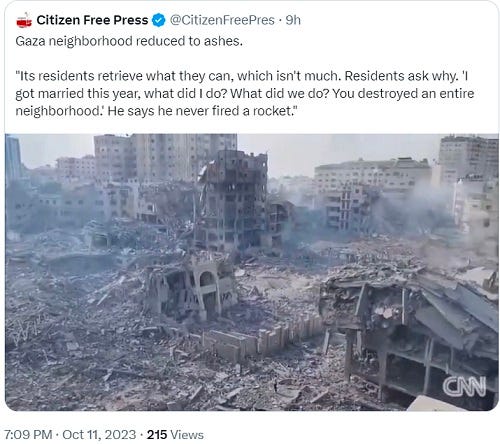The image size is (500, 444).
Task: Click the quoted residents paragraph text
Action: coord(245,93)
